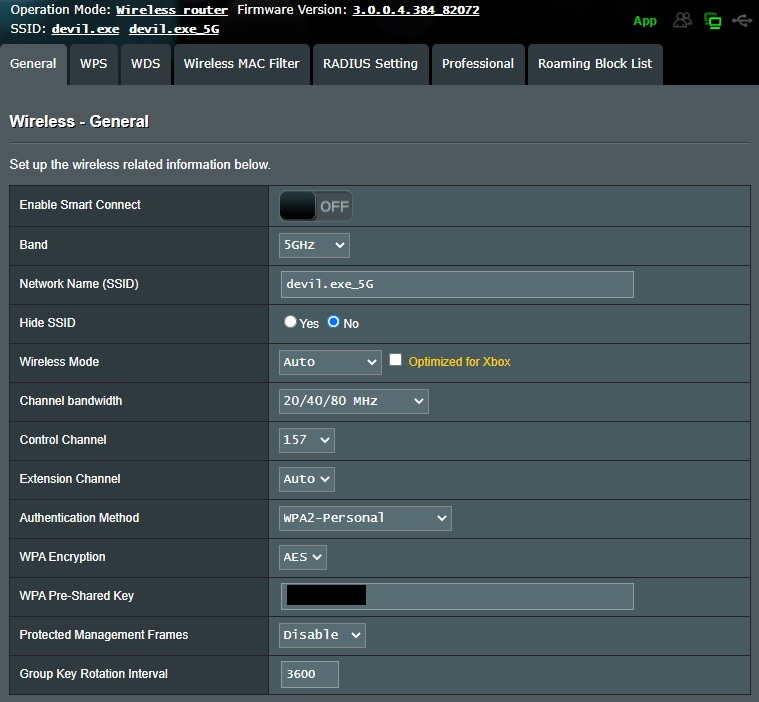Open the network clients status icon
Viewport: 759px width, 702px height.
coord(712,20)
